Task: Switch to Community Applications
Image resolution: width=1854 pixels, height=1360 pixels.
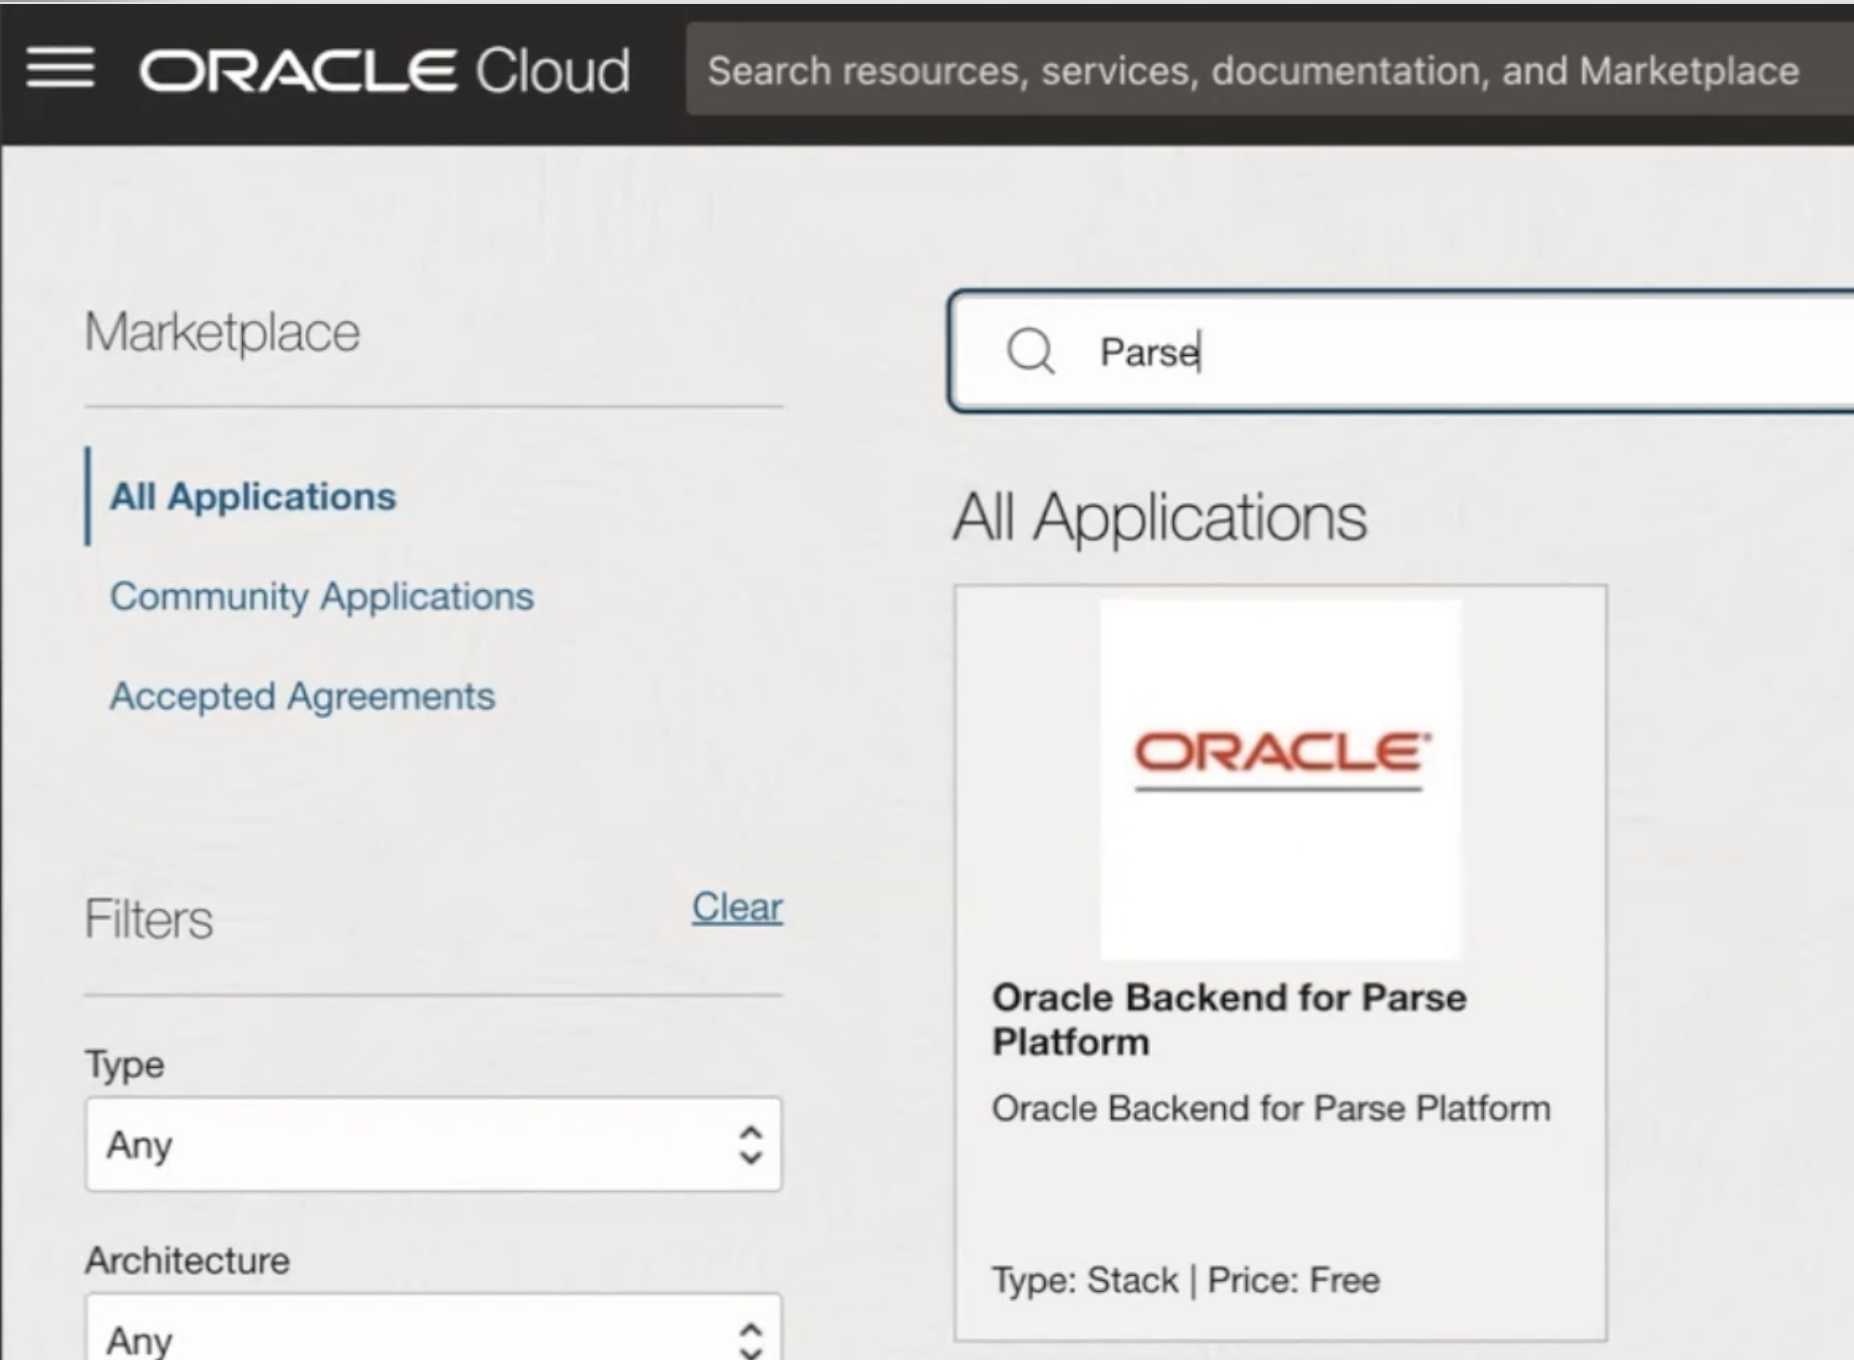Action: click(x=322, y=596)
